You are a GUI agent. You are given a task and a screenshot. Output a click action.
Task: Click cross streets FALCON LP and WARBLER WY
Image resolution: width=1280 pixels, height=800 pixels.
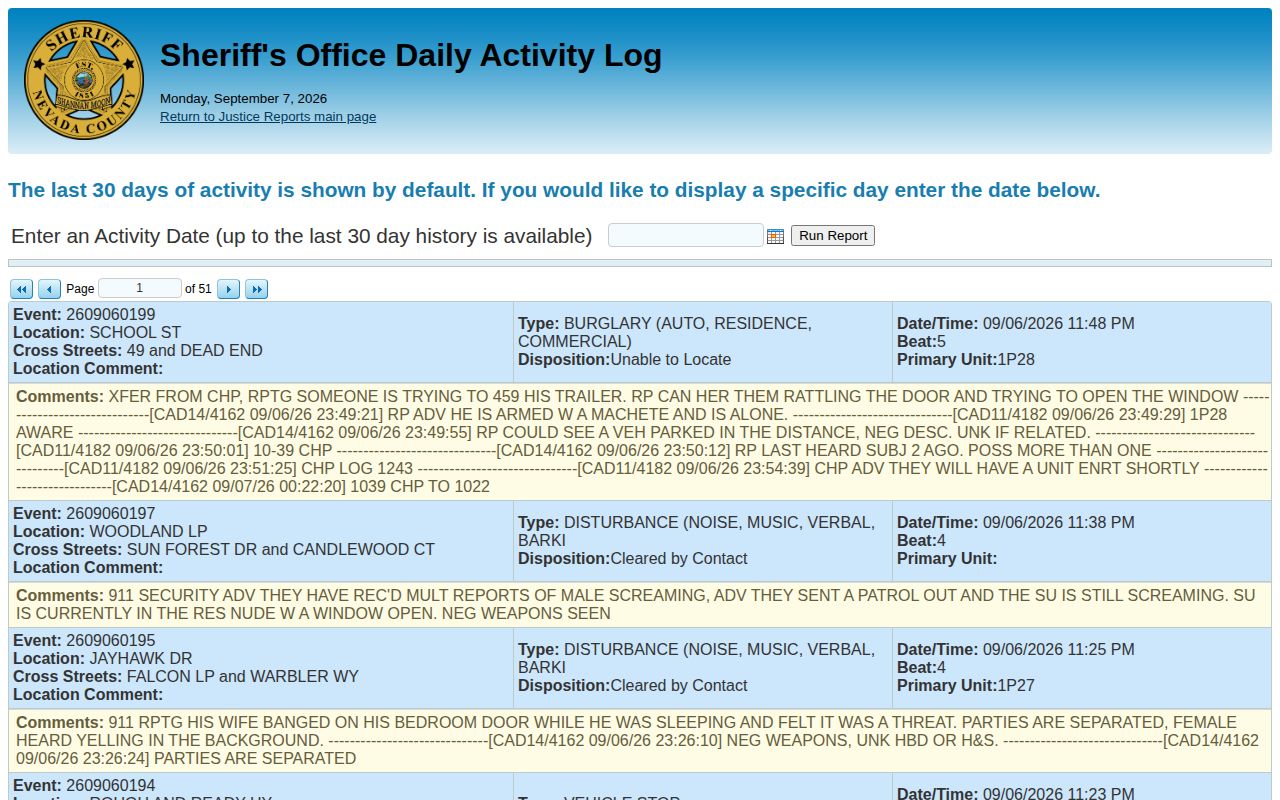pyautogui.click(x=242, y=677)
